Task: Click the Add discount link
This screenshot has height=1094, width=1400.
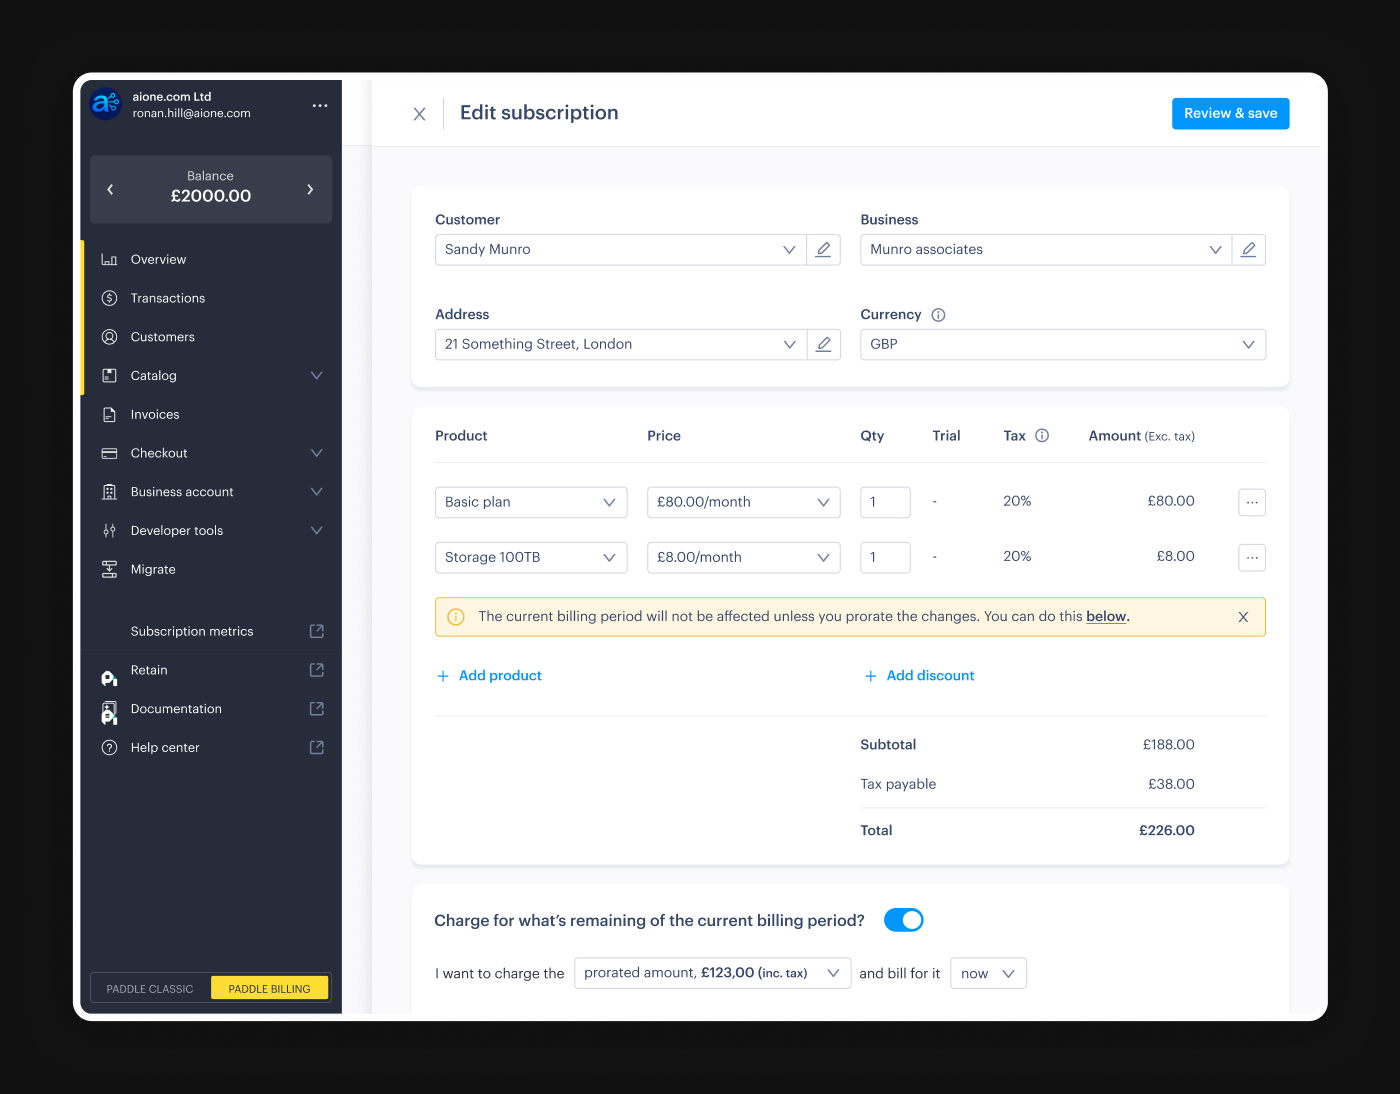Action: pos(918,675)
